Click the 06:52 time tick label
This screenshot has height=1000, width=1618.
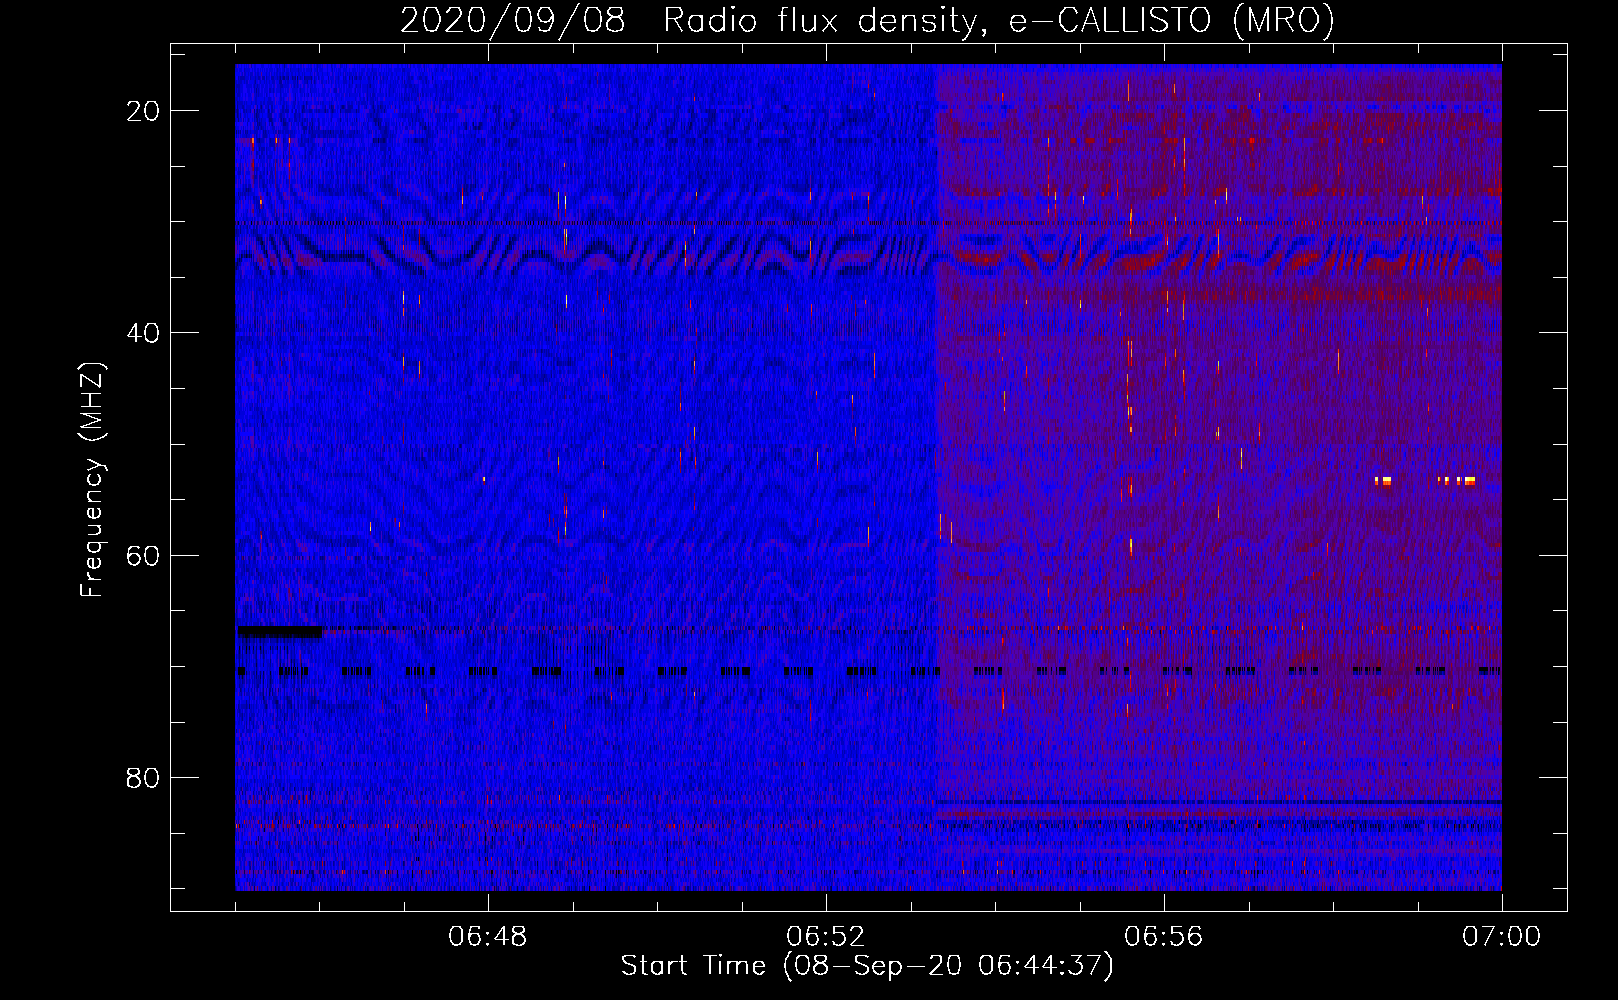(x=826, y=937)
